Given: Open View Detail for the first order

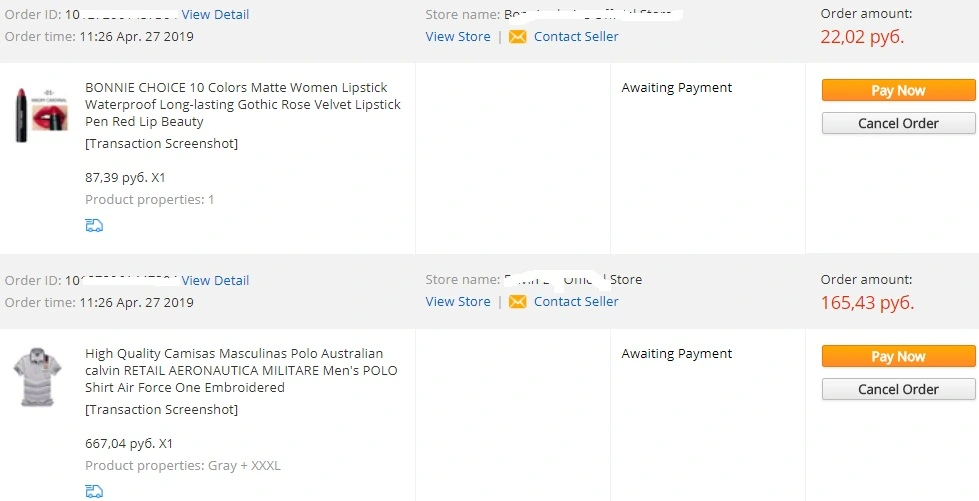Looking at the screenshot, I should point(215,14).
